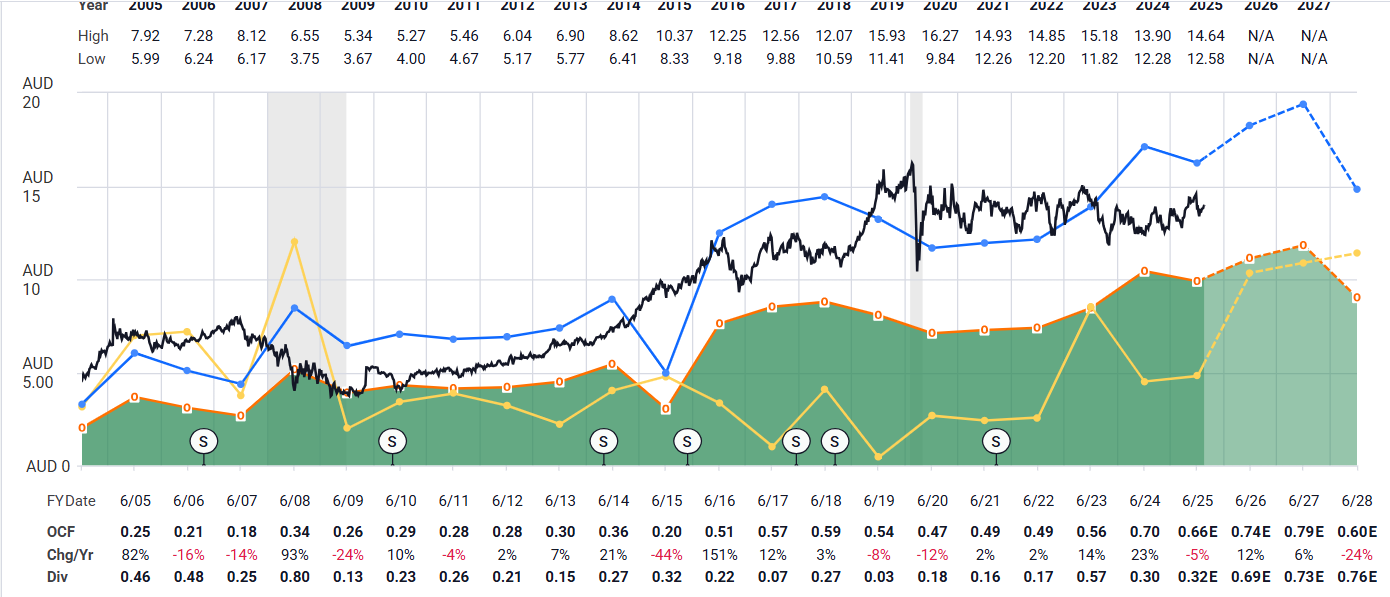This screenshot has width=1390, height=597.
Task: Select the yellow line spike point at 2008
Action: [x=294, y=241]
